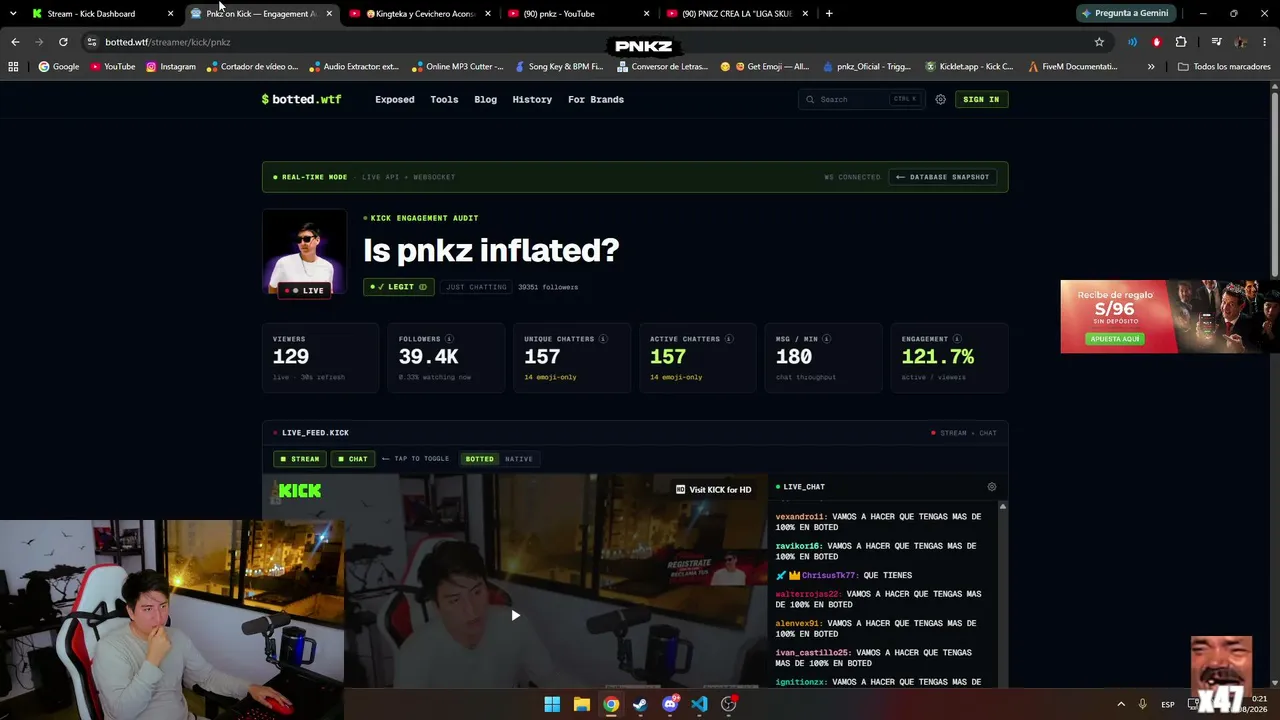Viewport: 1280px width, 720px height.
Task: Switch to the (90) pnkz - YouTube tab
Action: point(580,14)
